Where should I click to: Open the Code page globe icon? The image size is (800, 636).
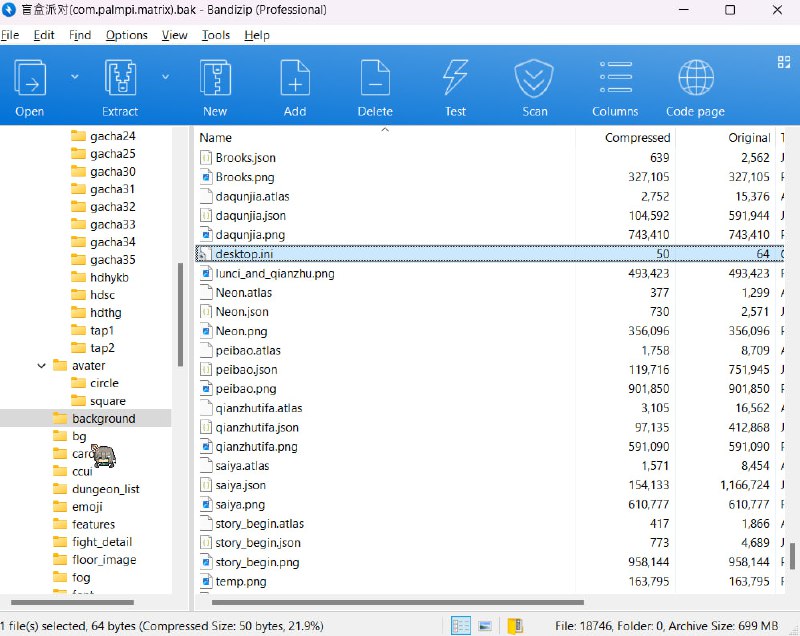pyautogui.click(x=695, y=78)
